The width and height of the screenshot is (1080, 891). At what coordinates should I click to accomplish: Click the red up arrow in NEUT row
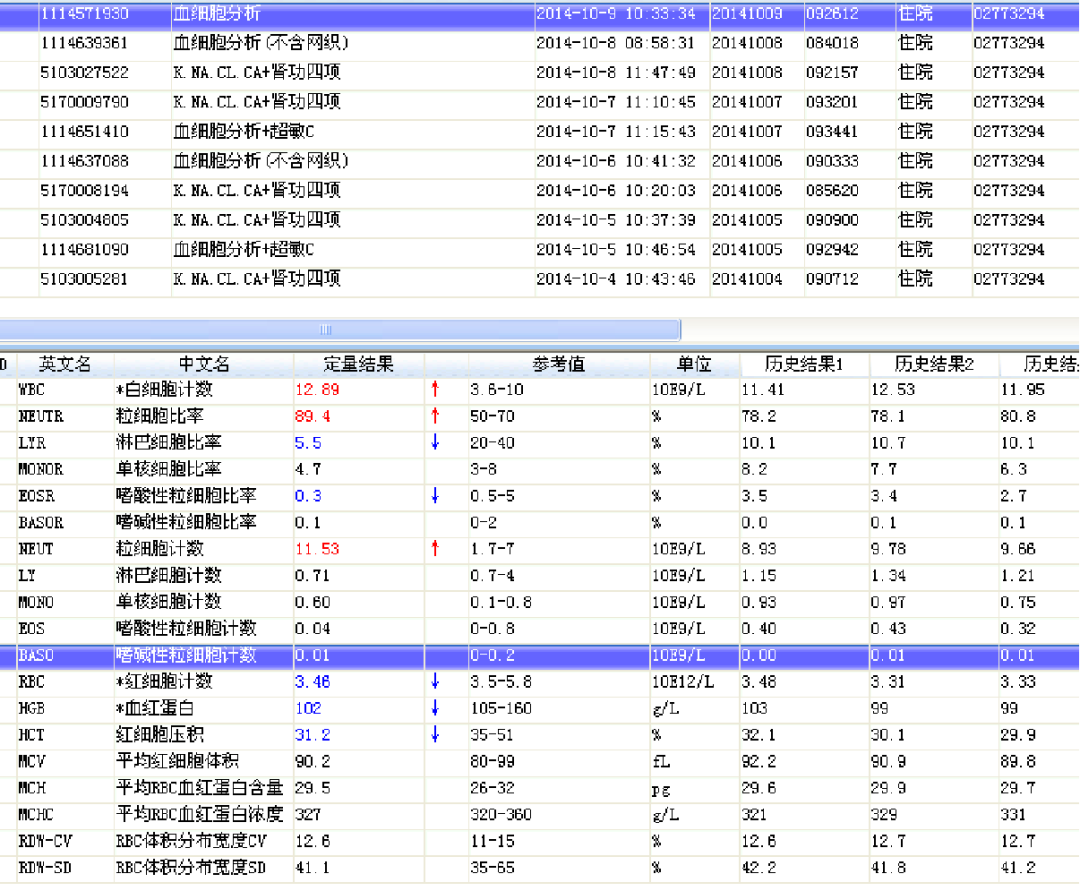pos(435,549)
